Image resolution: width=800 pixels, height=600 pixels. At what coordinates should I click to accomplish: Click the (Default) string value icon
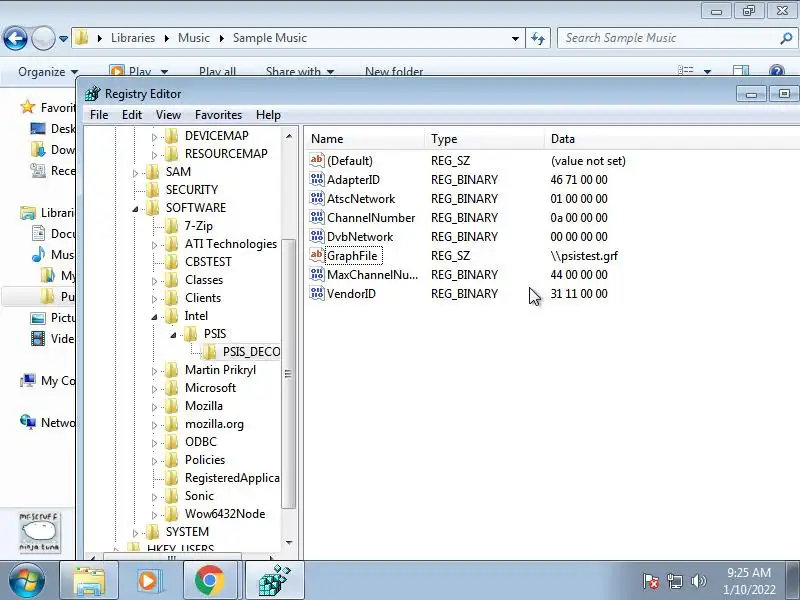[x=317, y=160]
